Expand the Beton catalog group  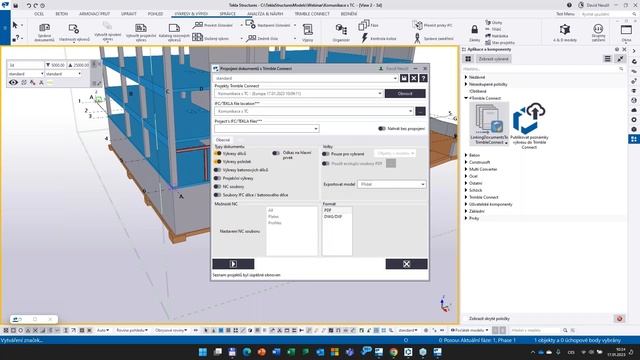[x=466, y=155]
